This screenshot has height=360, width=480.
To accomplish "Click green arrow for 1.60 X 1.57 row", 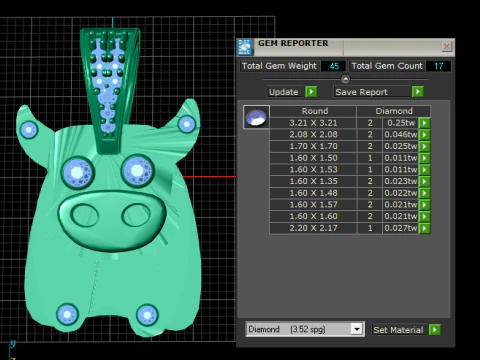I will 424,205.
